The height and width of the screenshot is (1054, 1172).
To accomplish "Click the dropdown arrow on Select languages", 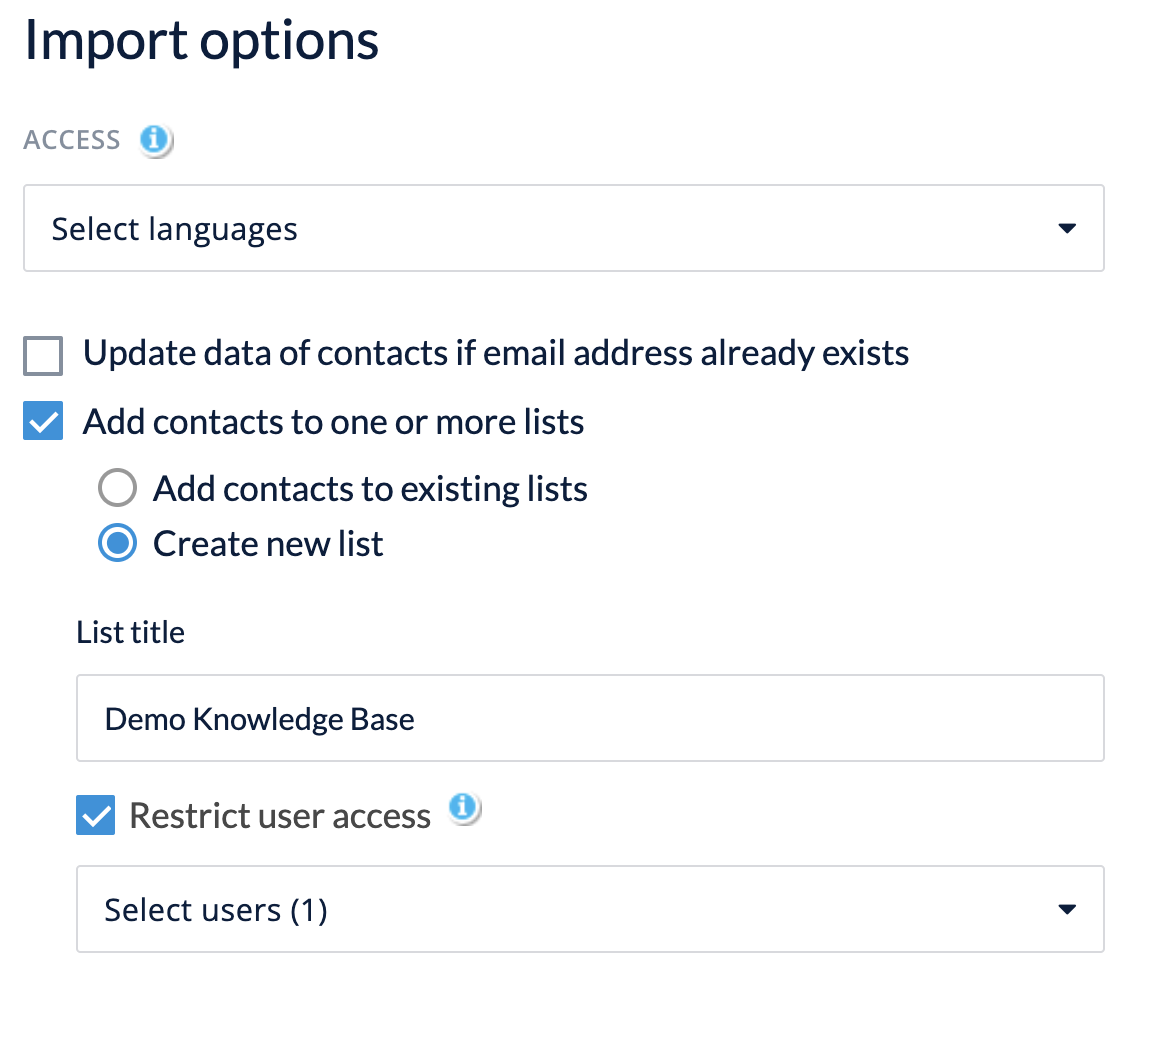I will tap(1066, 228).
